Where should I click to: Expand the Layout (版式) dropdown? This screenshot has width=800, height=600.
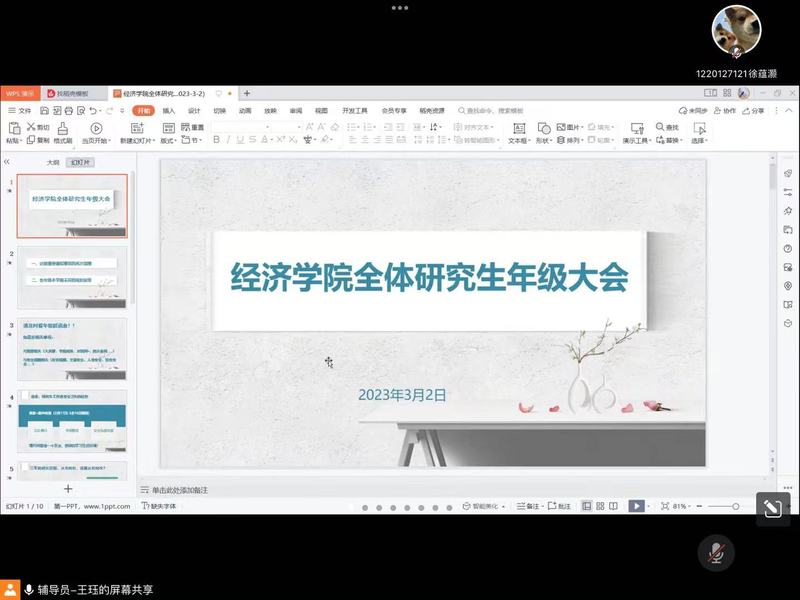click(x=169, y=141)
